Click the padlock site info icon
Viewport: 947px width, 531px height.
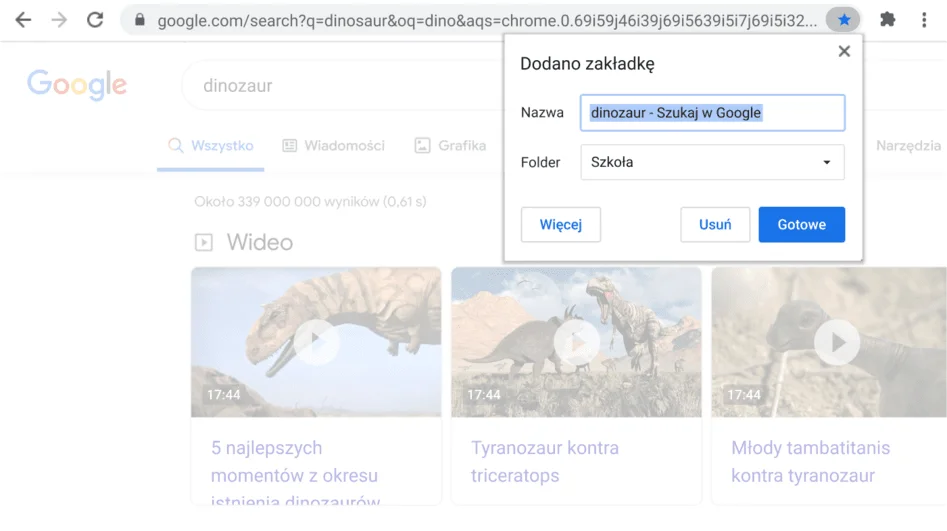(139, 20)
